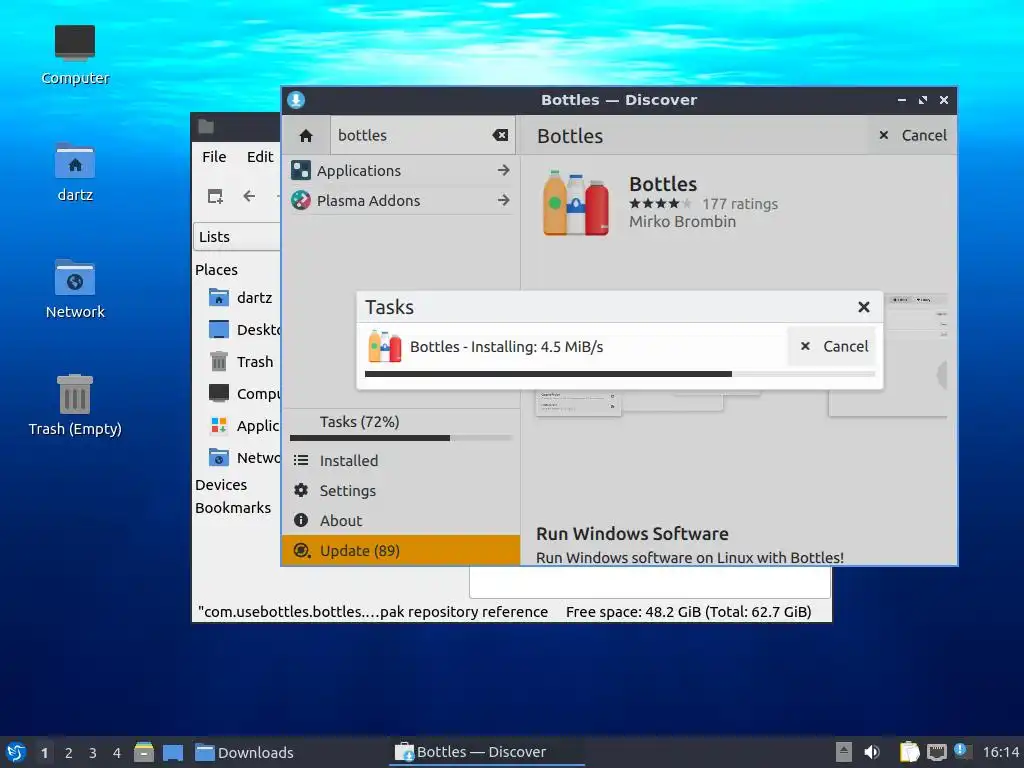Select Desktop in Places sidebar
The height and width of the screenshot is (768, 1024).
click(244, 330)
